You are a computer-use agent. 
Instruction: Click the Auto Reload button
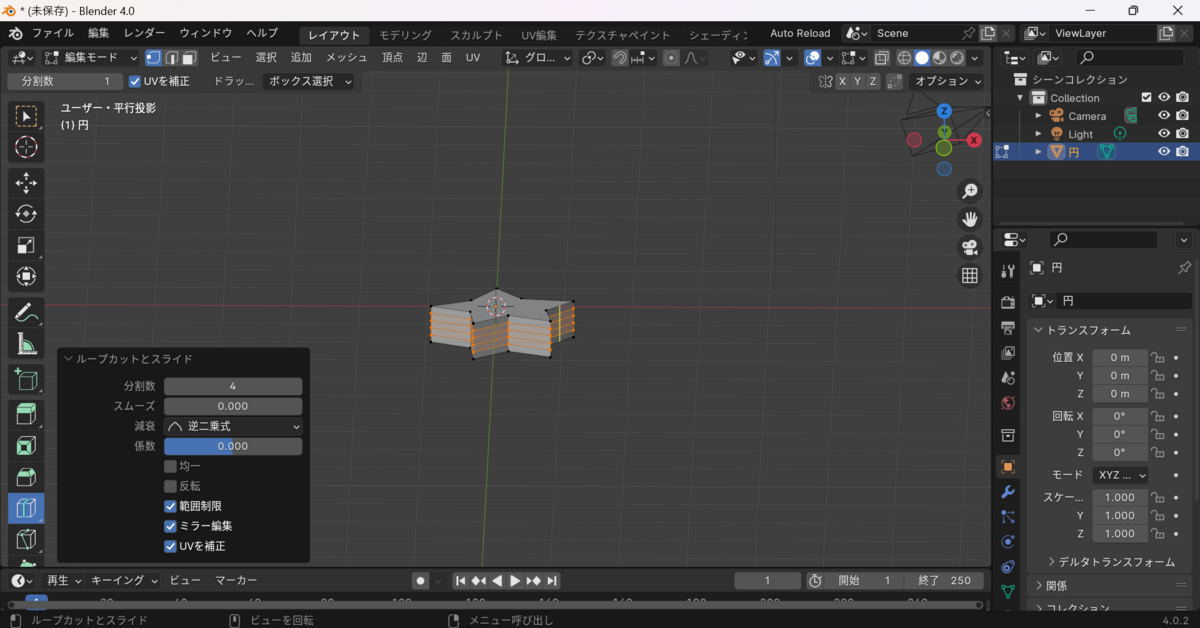coord(800,33)
